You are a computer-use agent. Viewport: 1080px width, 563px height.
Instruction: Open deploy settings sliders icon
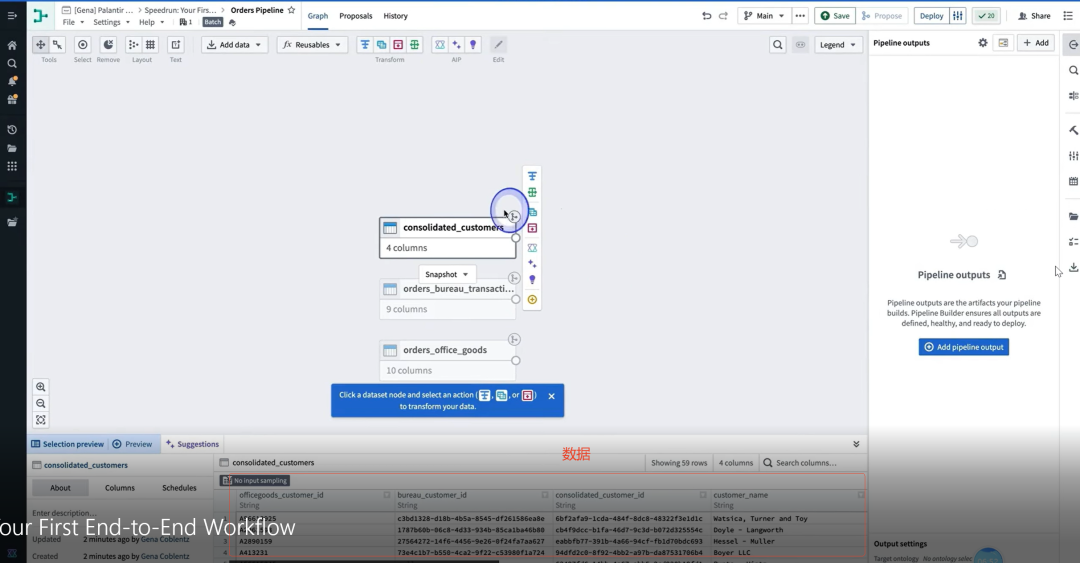coord(957,16)
